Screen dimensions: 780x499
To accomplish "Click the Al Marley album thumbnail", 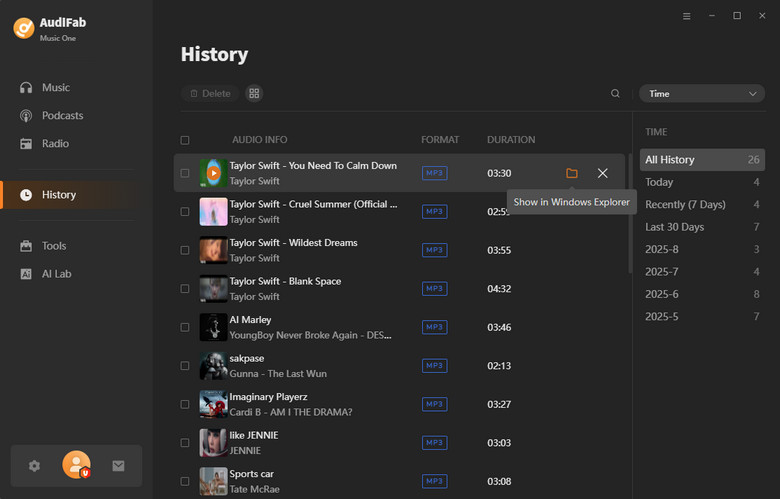I will [213, 327].
